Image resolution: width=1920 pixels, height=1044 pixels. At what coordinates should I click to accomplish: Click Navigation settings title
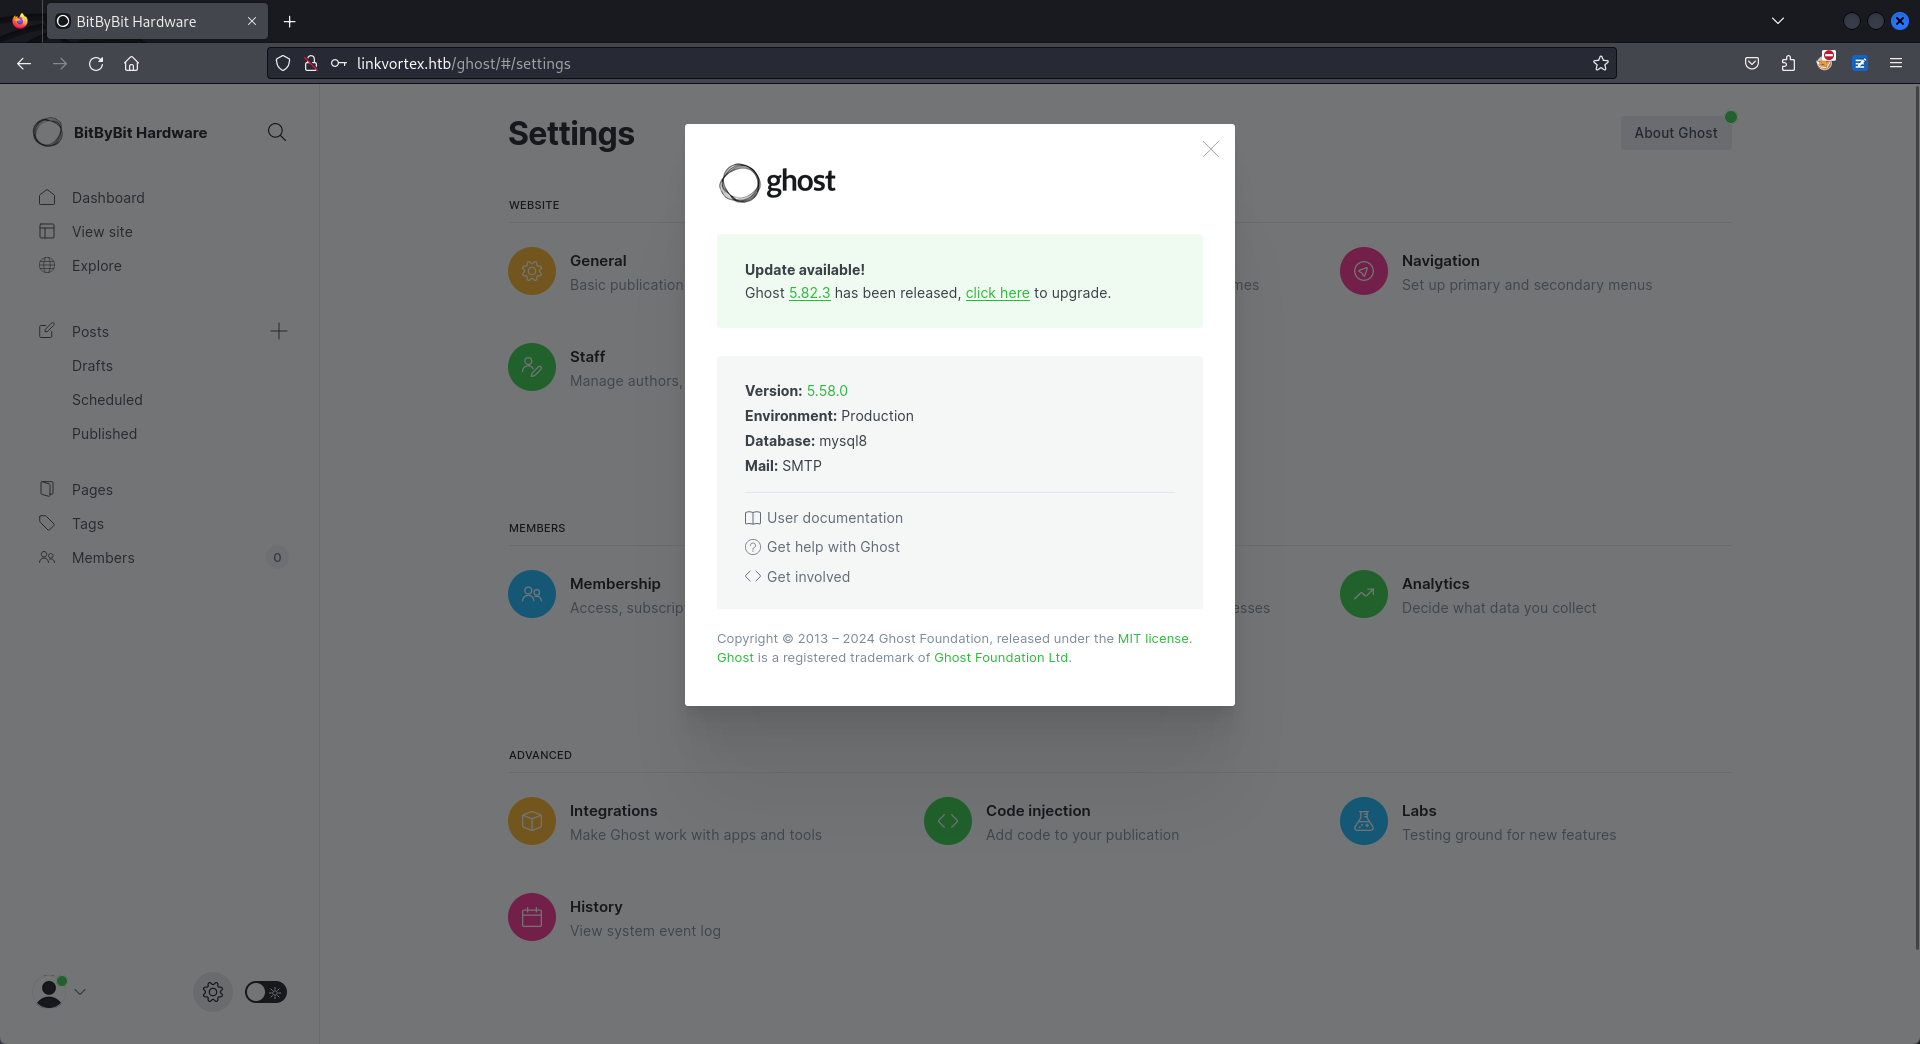click(1440, 261)
